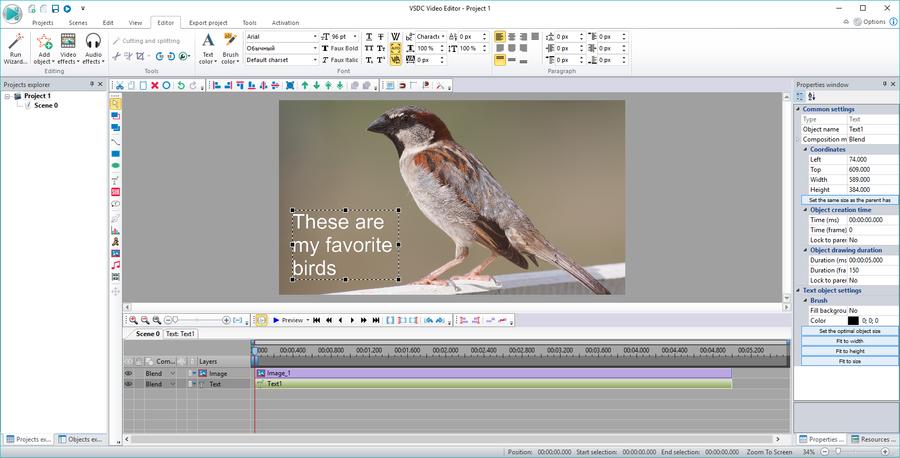Open the Arial font family dropdown
Screen dimensions: 900x458
(x=314, y=36)
